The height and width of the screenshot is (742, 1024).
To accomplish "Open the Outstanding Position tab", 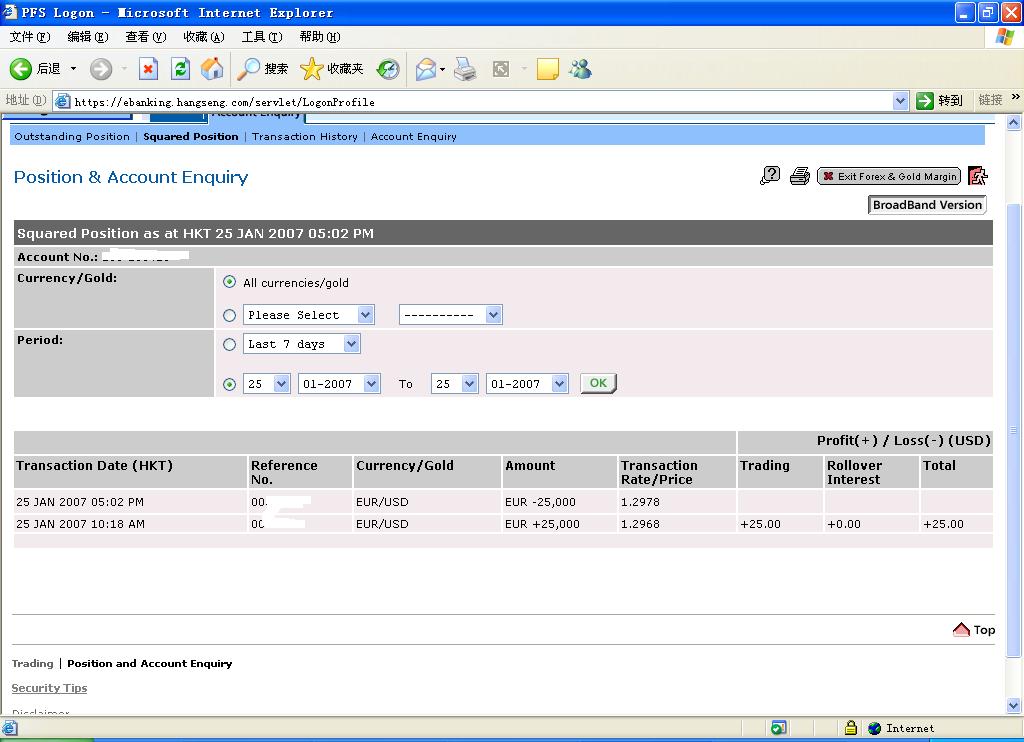I will pos(72,137).
